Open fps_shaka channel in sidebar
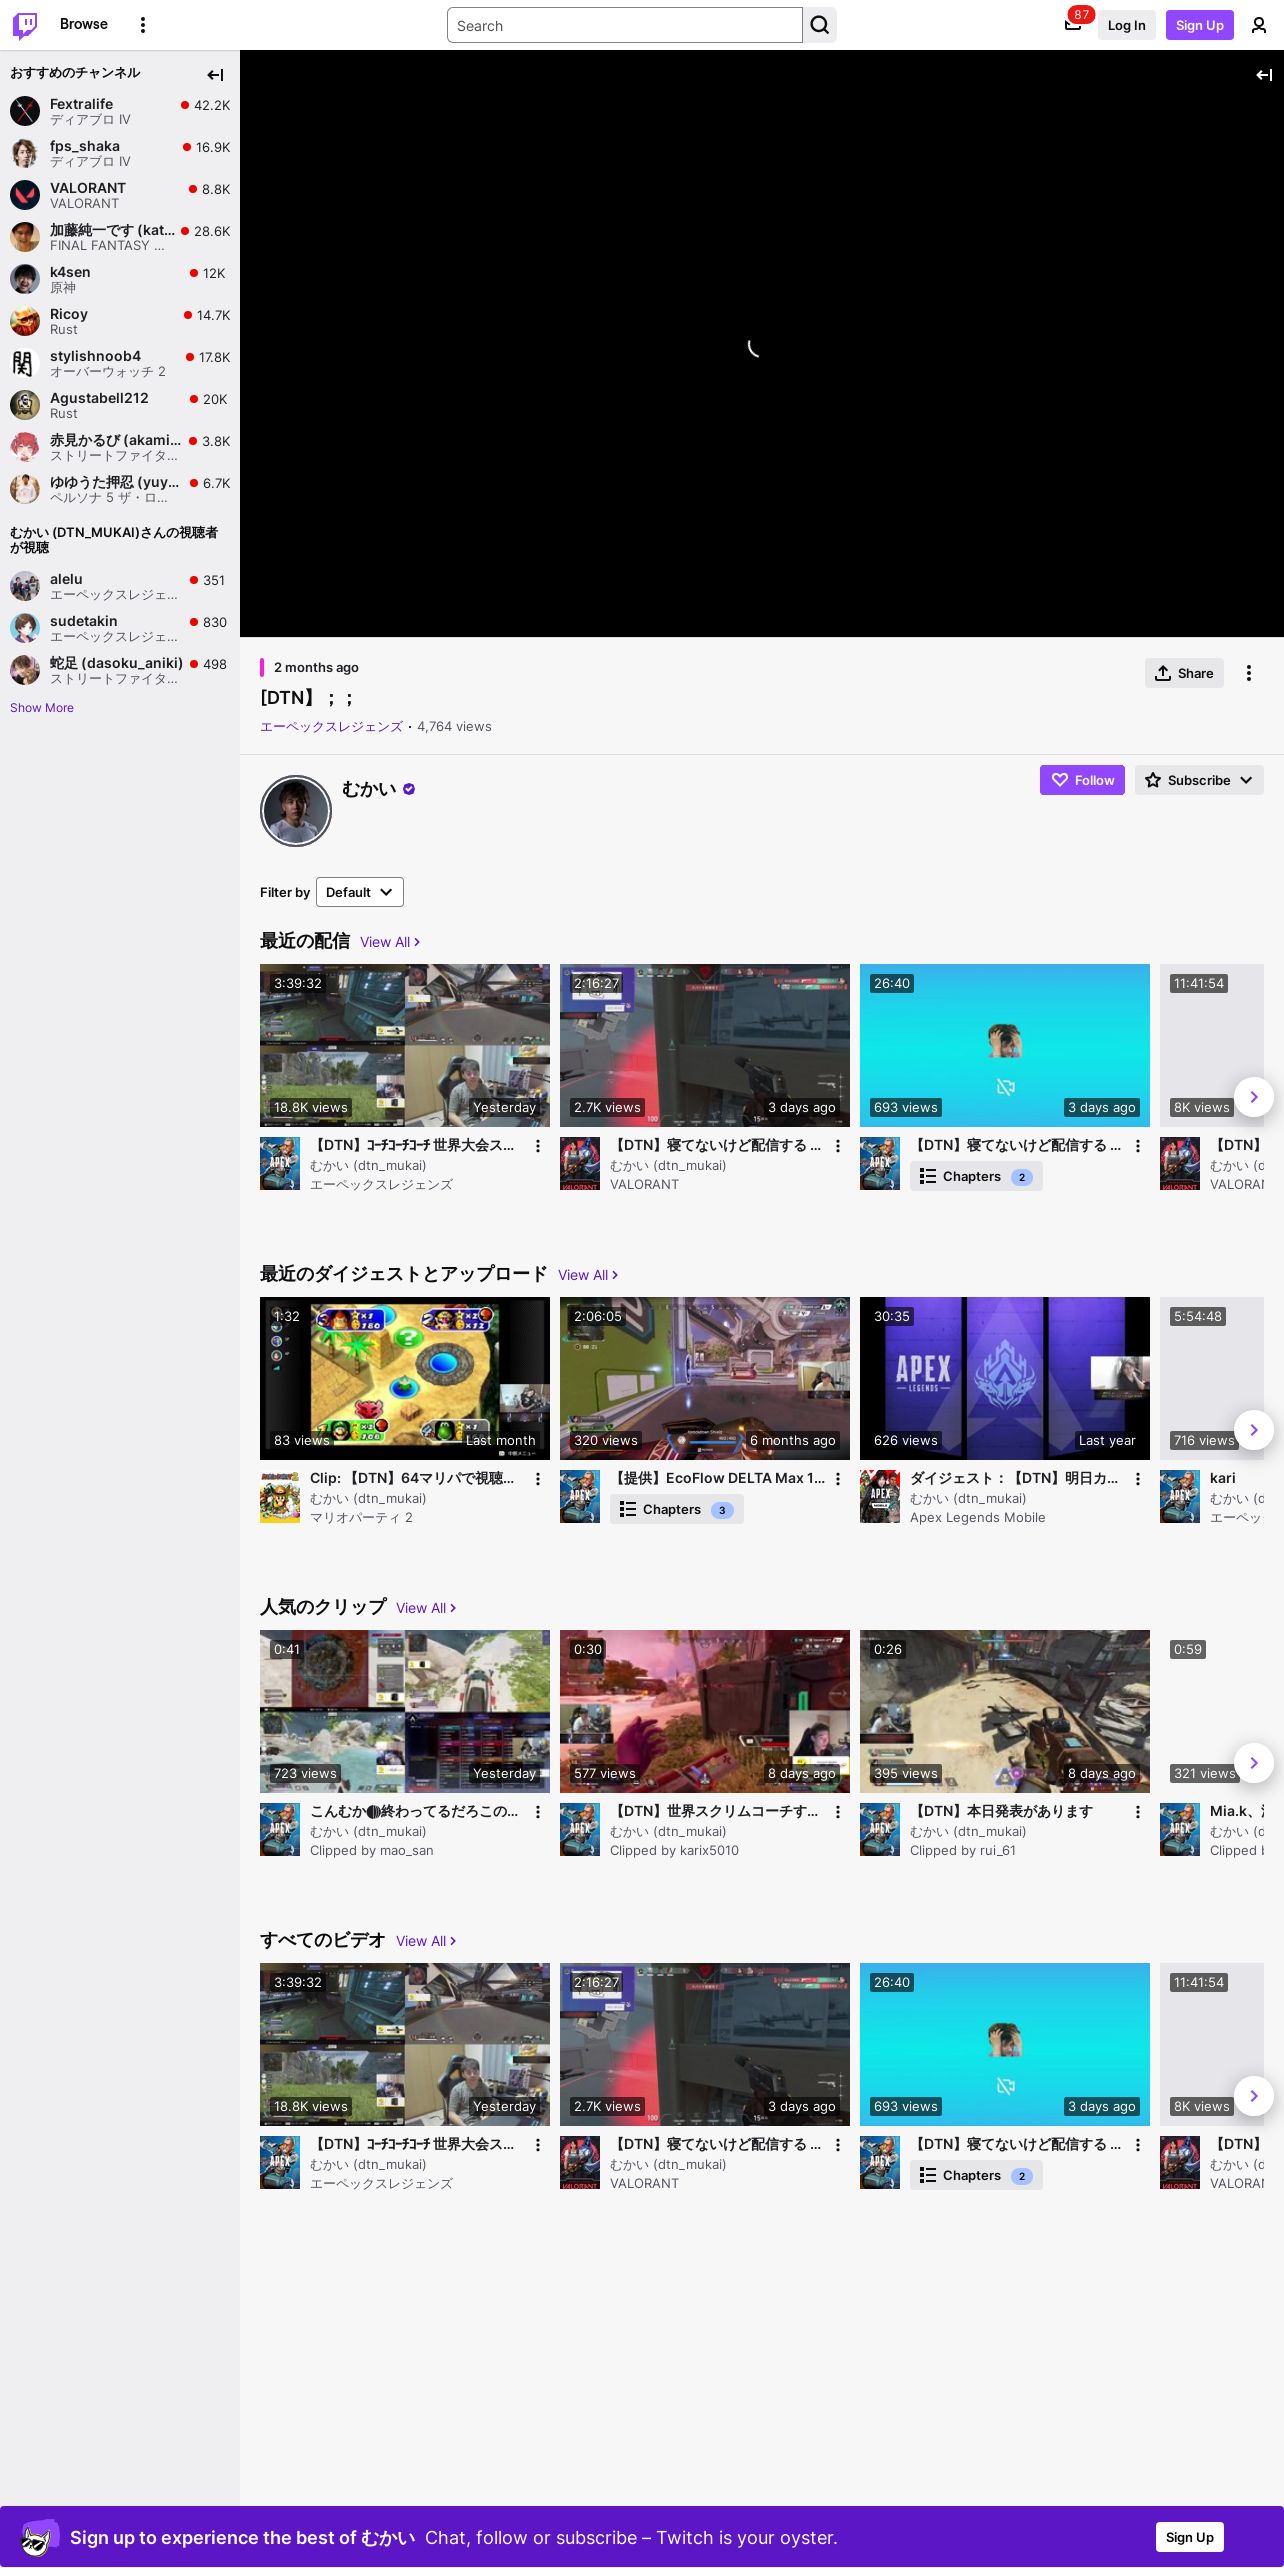The width and height of the screenshot is (1284, 2568). tap(120, 153)
